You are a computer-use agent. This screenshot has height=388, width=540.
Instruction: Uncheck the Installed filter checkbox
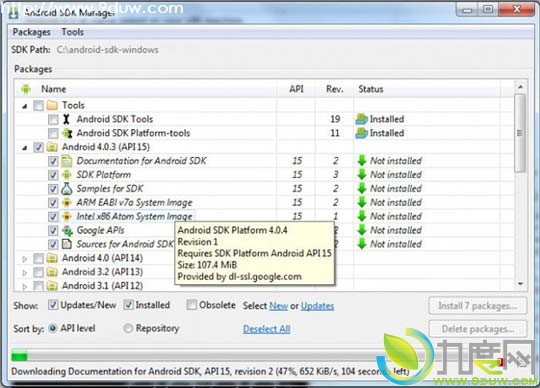point(128,305)
